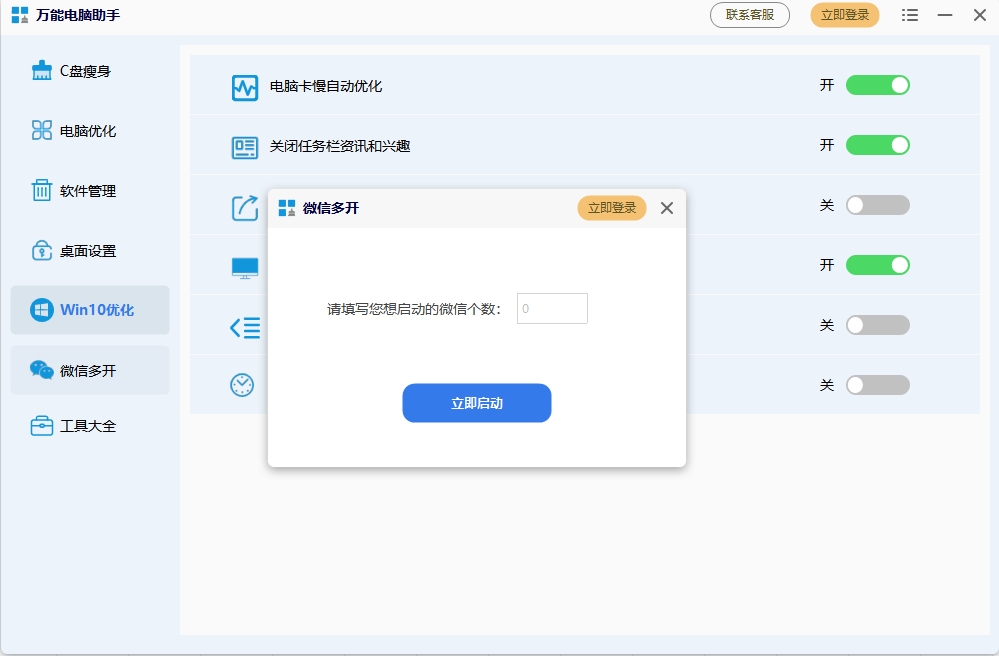This screenshot has width=999, height=656.
Task: Click 立即登录 in the 微信多开 dialog
Action: [611, 208]
